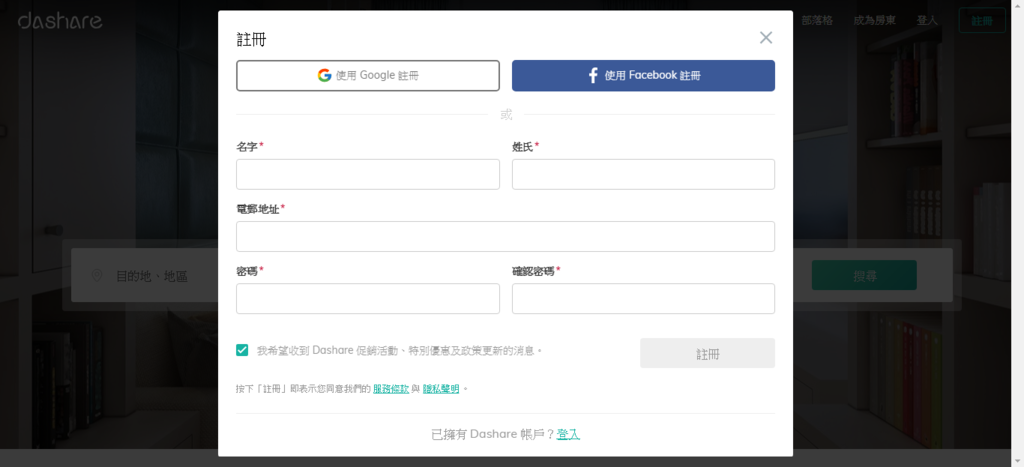Click the green 搜尋 button

(864, 276)
